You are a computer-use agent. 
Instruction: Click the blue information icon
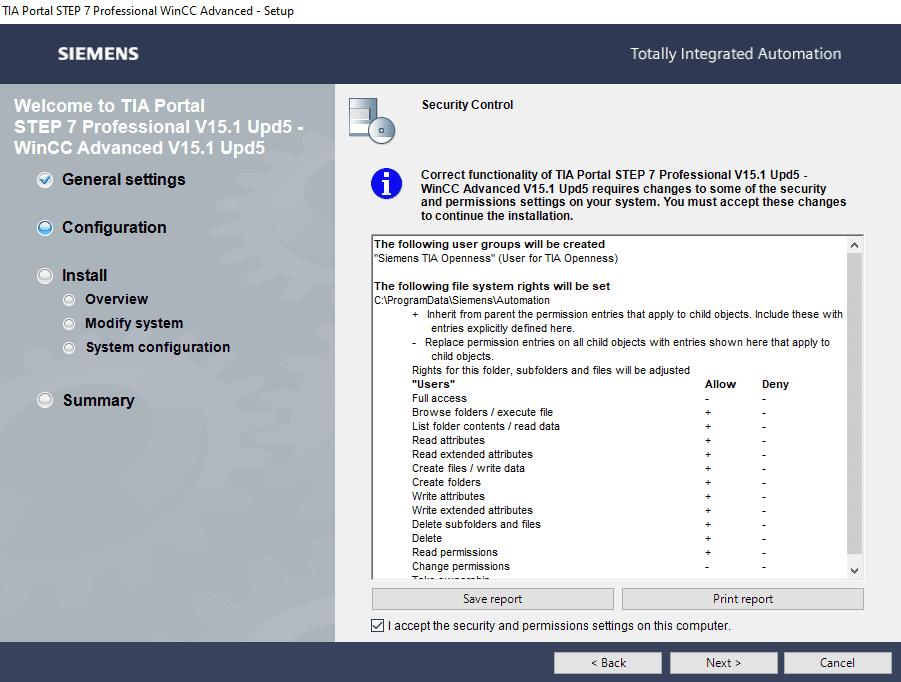(386, 184)
